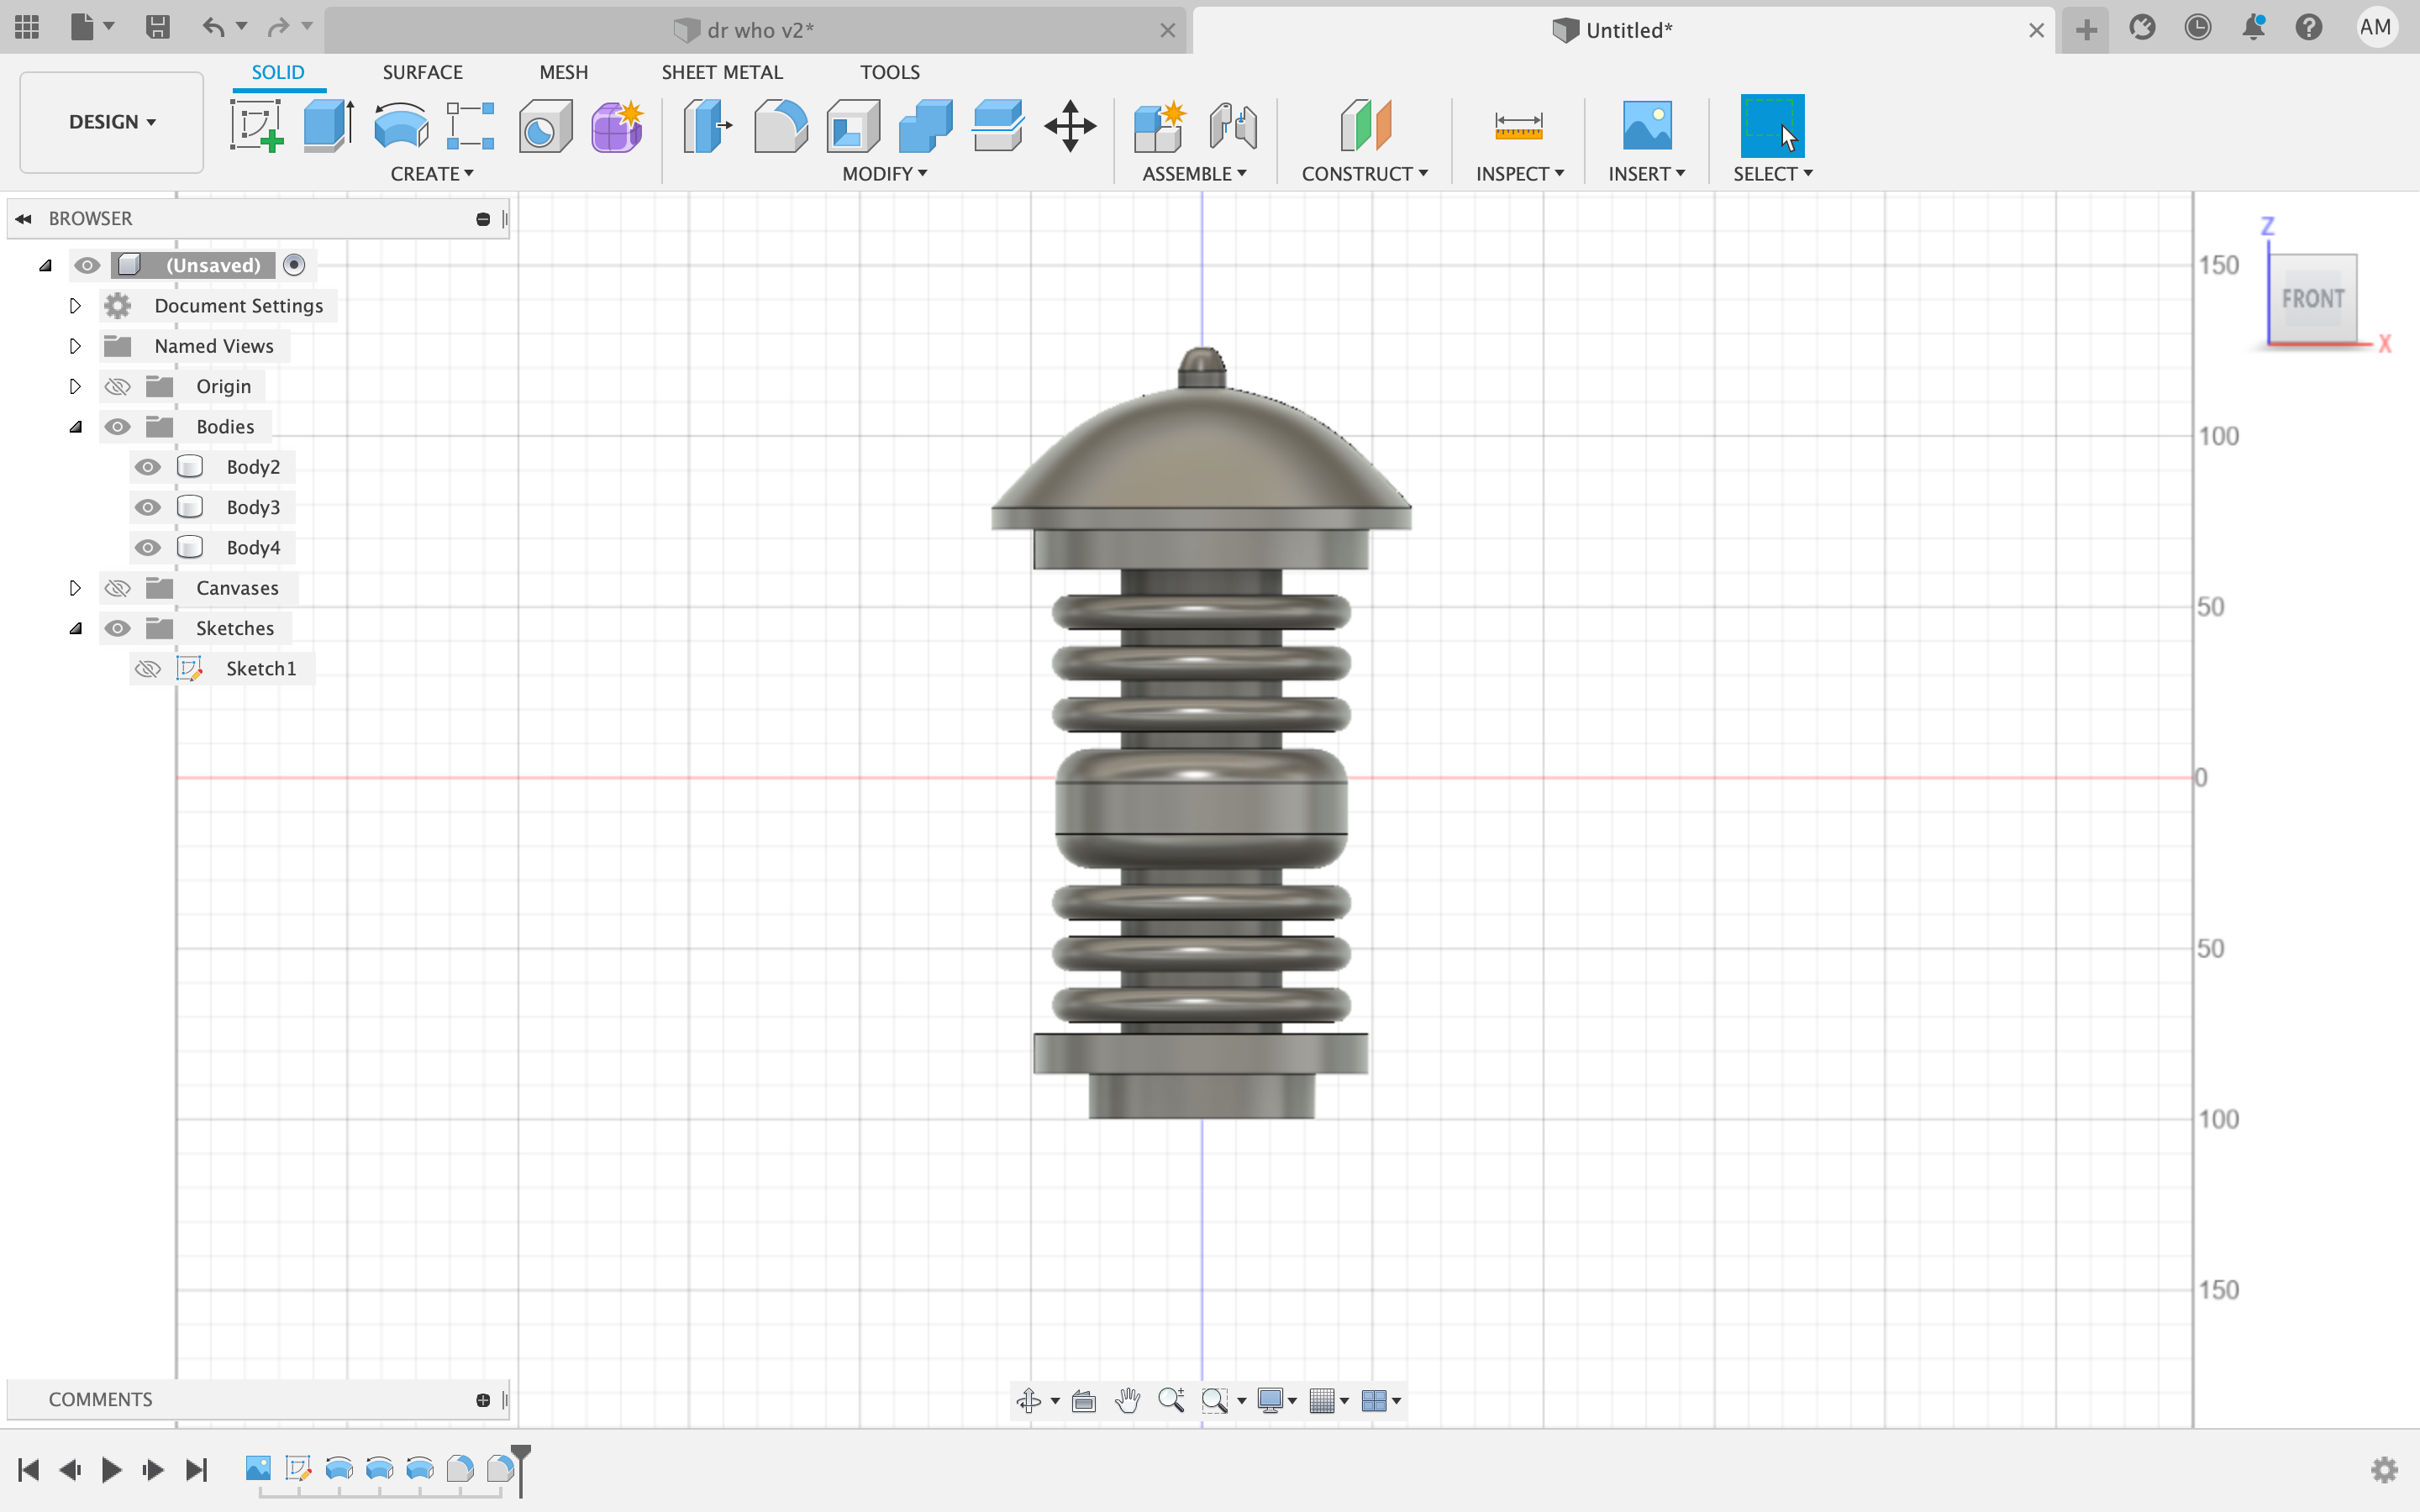Viewport: 2420px width, 1512px height.
Task: Activate the Move/Copy tool
Action: coord(1070,126)
